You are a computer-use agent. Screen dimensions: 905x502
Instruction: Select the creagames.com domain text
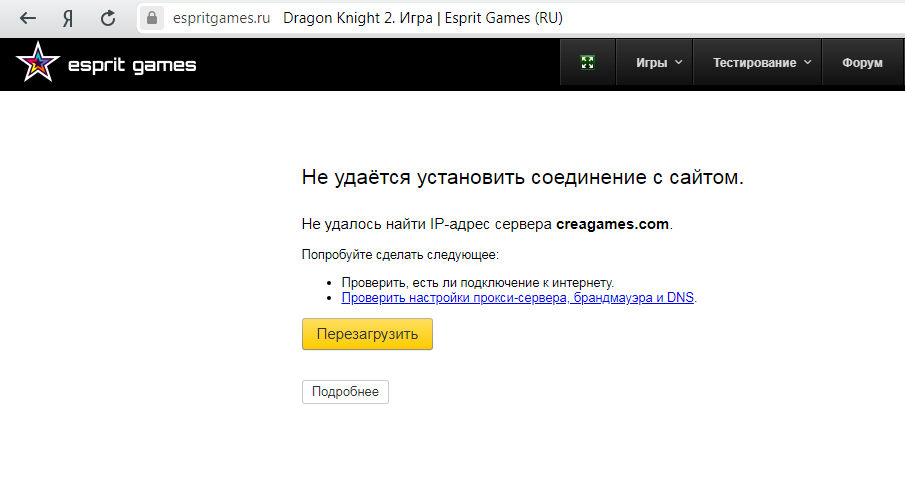[612, 224]
